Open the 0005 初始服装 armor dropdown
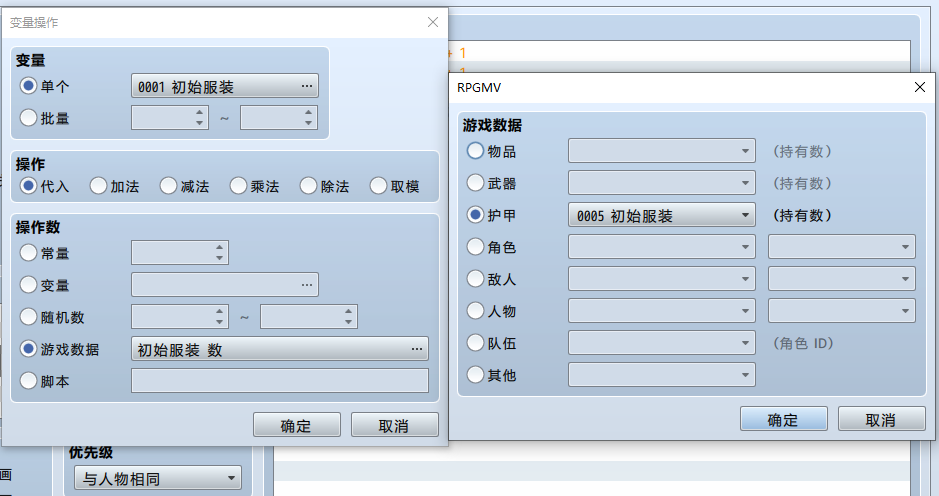This screenshot has height=496, width=939. tap(662, 215)
